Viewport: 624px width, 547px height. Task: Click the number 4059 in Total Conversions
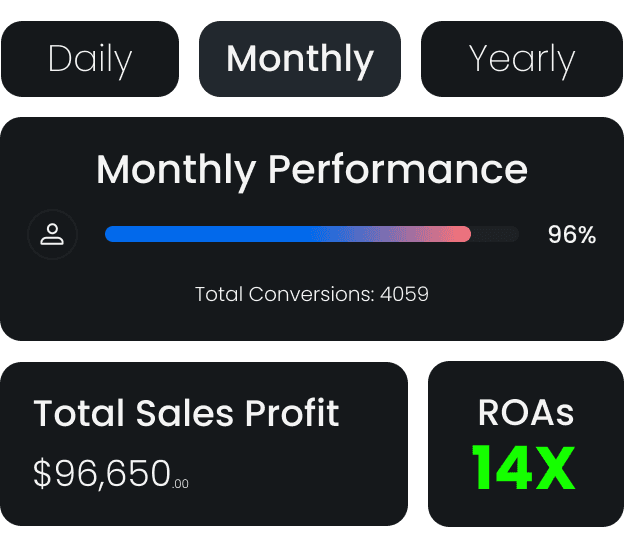[x=404, y=294]
